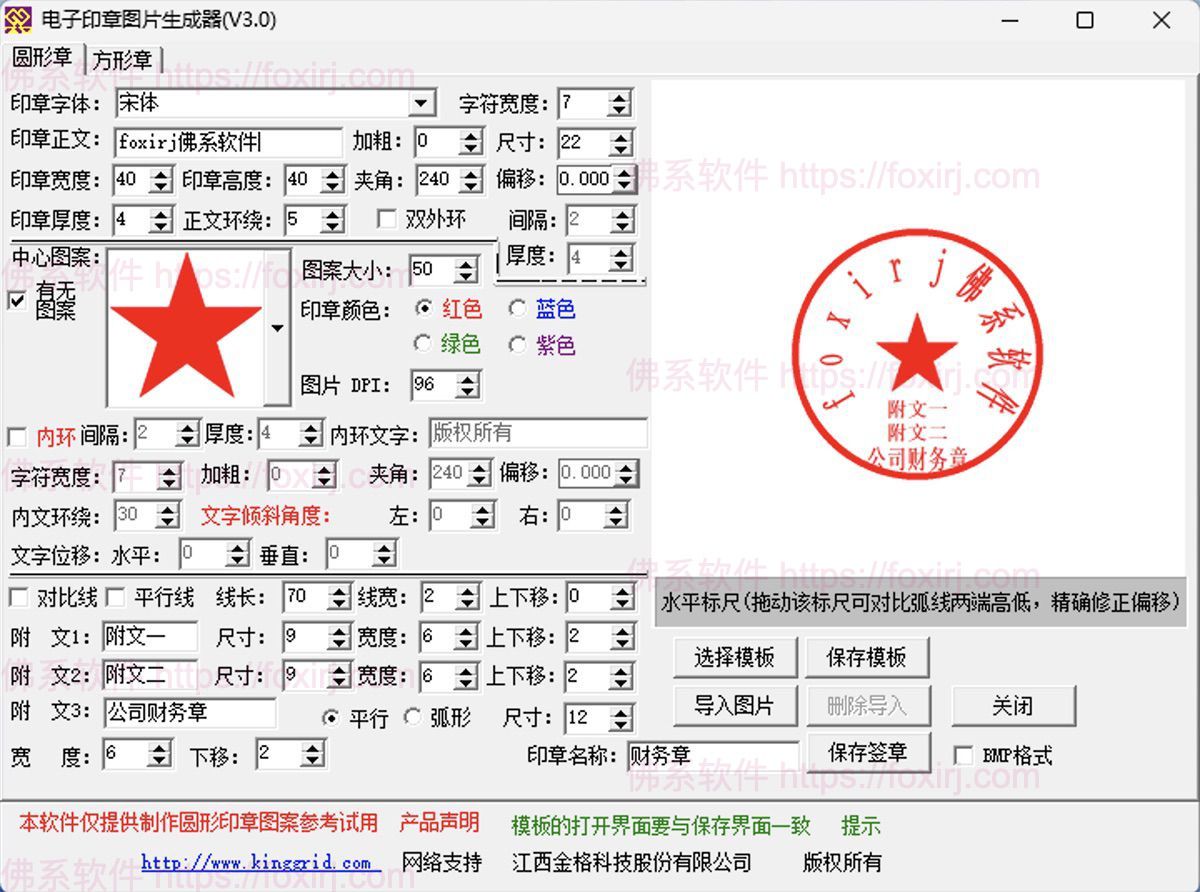Image resolution: width=1200 pixels, height=892 pixels.
Task: Click the red star center pattern thumbnail
Action: click(x=186, y=327)
